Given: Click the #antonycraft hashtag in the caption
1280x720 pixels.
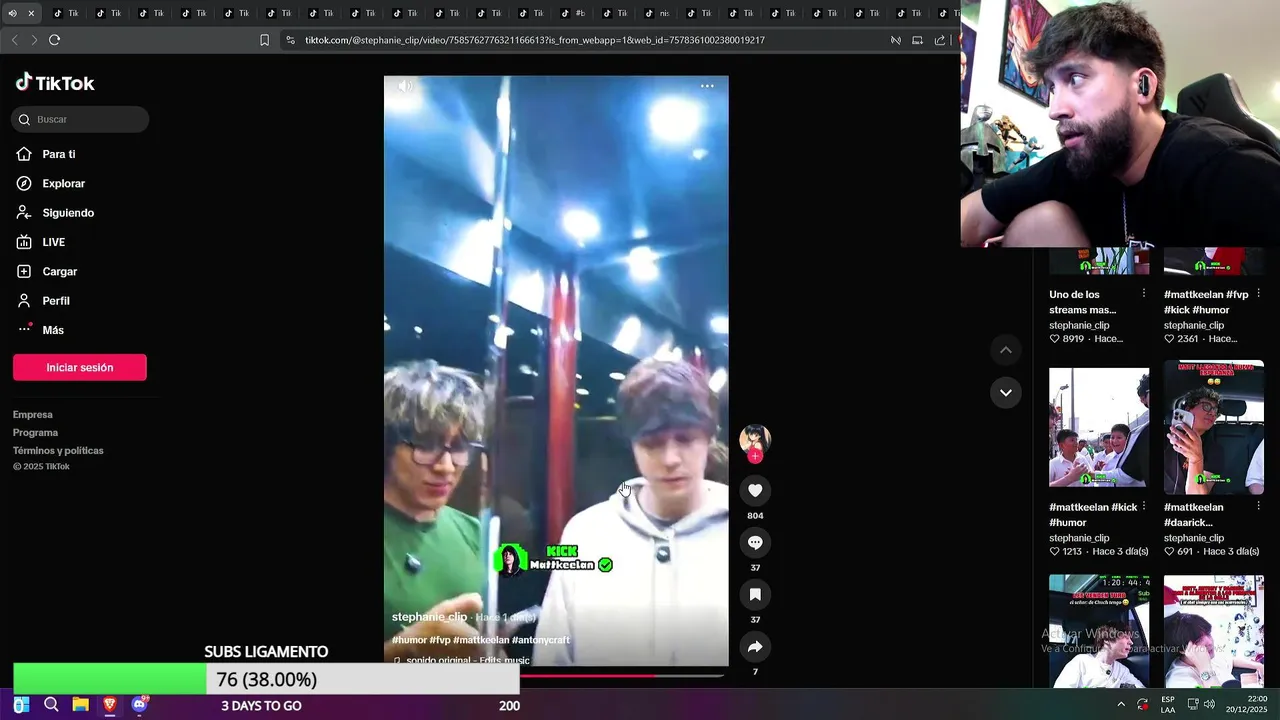Looking at the screenshot, I should [540, 640].
